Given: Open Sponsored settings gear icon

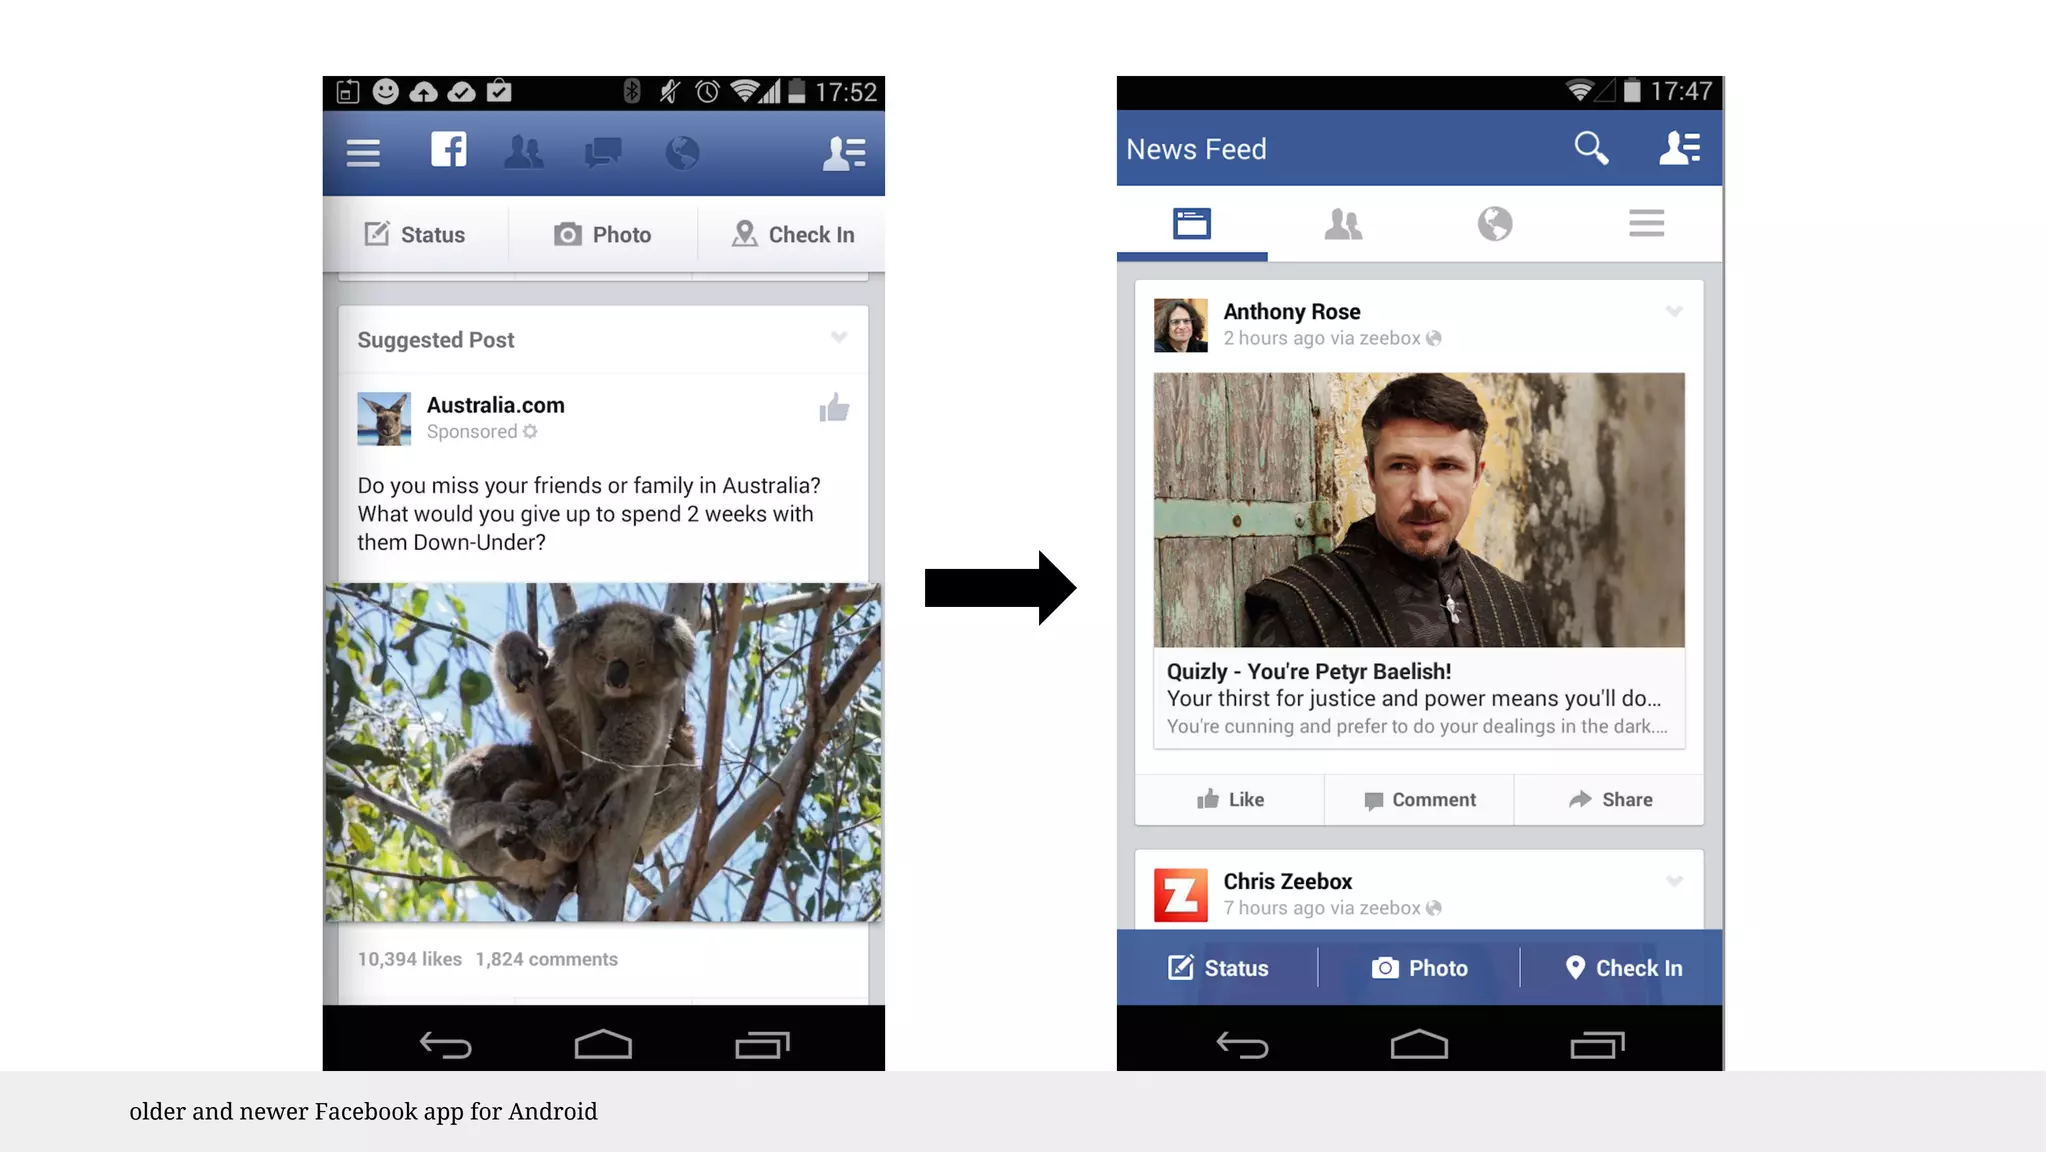Looking at the screenshot, I should [x=530, y=431].
